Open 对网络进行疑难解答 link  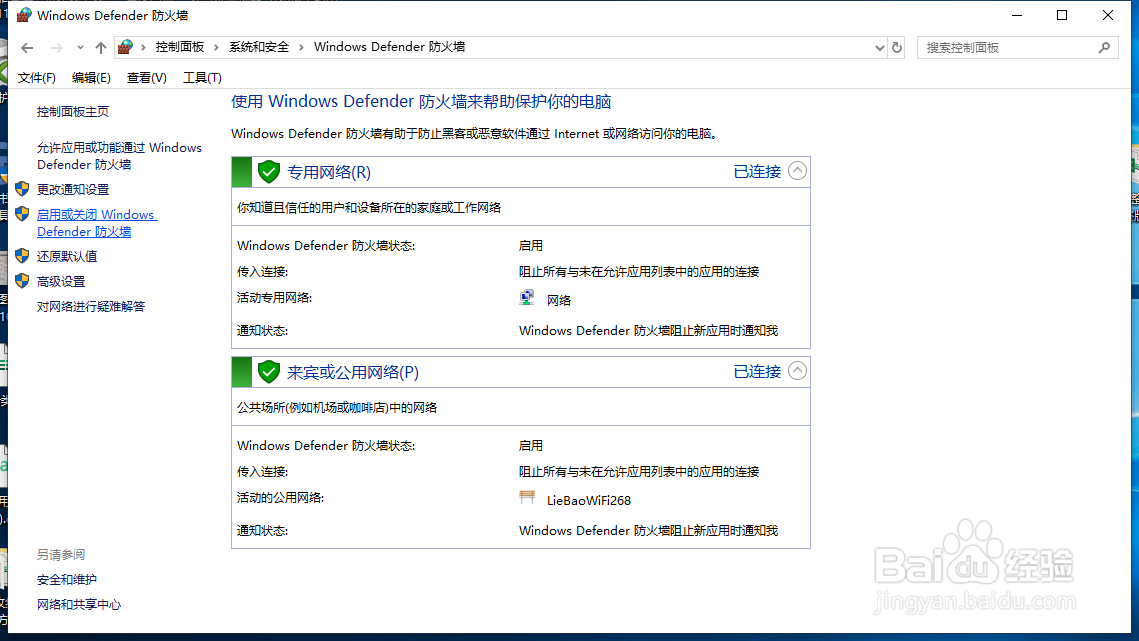pos(91,307)
